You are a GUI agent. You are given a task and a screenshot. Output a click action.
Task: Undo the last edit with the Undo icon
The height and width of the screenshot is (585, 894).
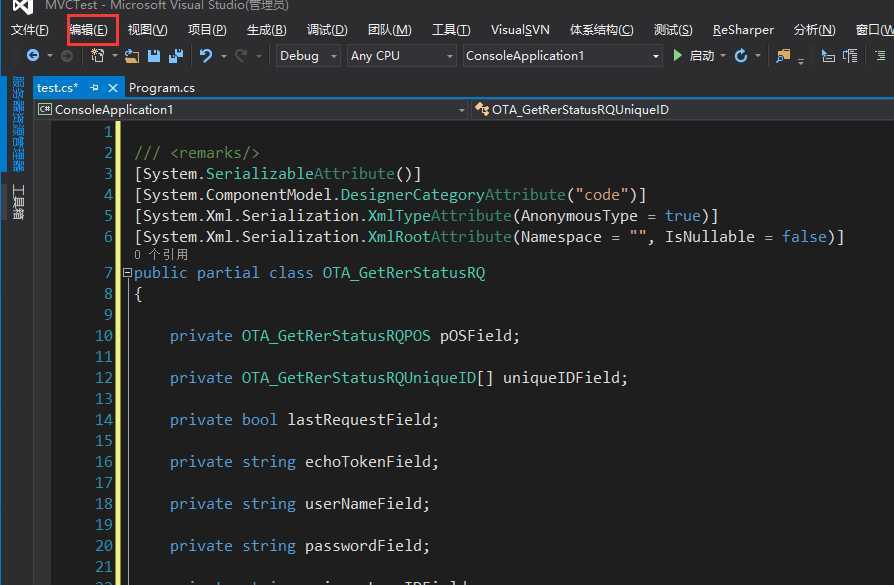point(206,55)
